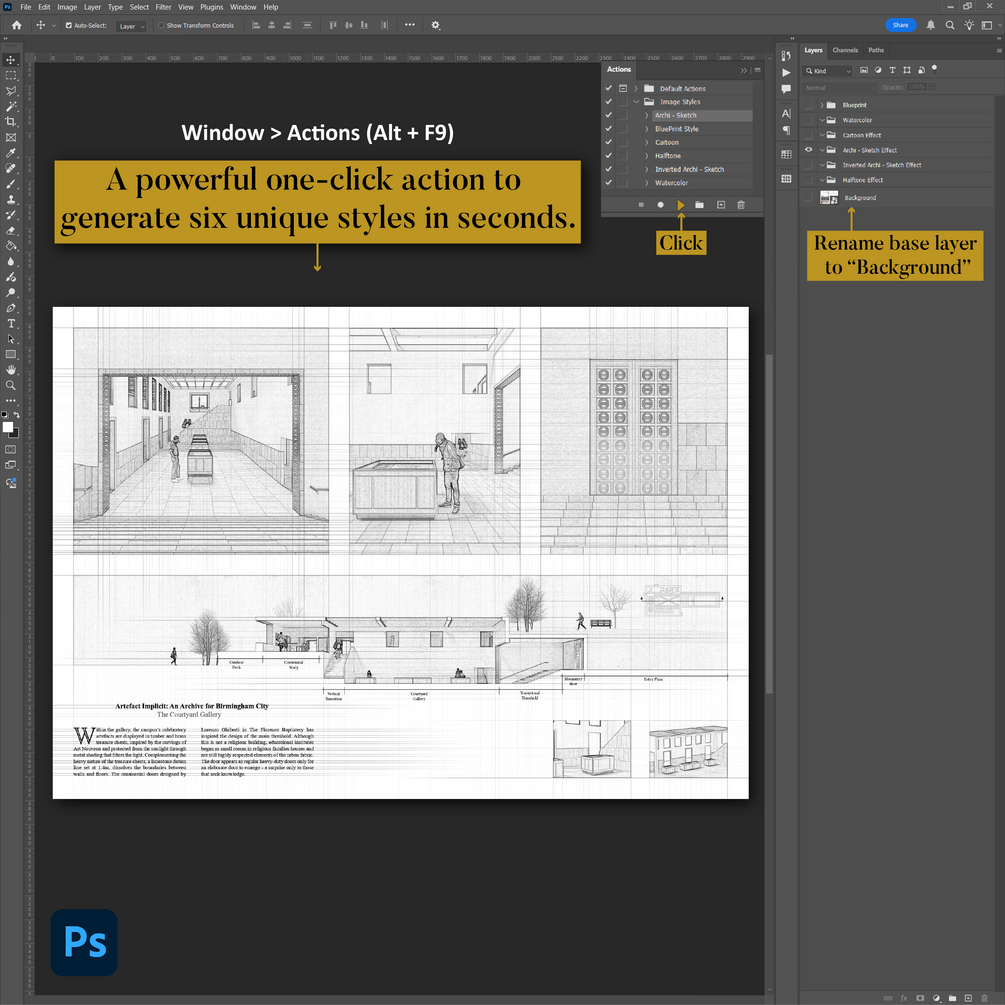
Task: Expand the Blueprint layer group
Action: point(822,104)
